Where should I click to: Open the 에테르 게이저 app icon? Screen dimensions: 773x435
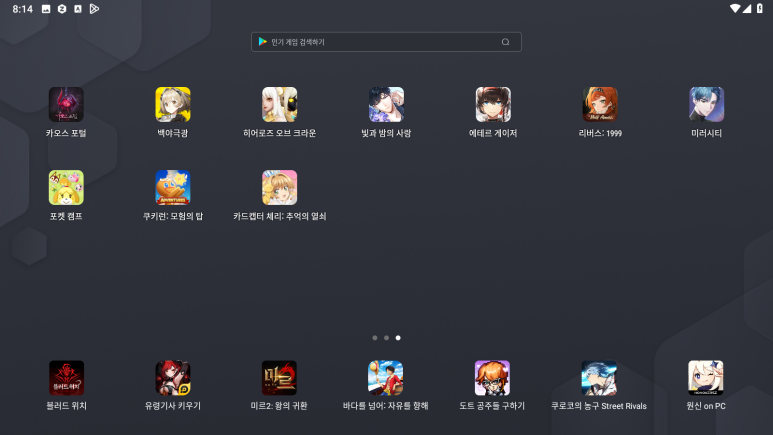coord(493,105)
